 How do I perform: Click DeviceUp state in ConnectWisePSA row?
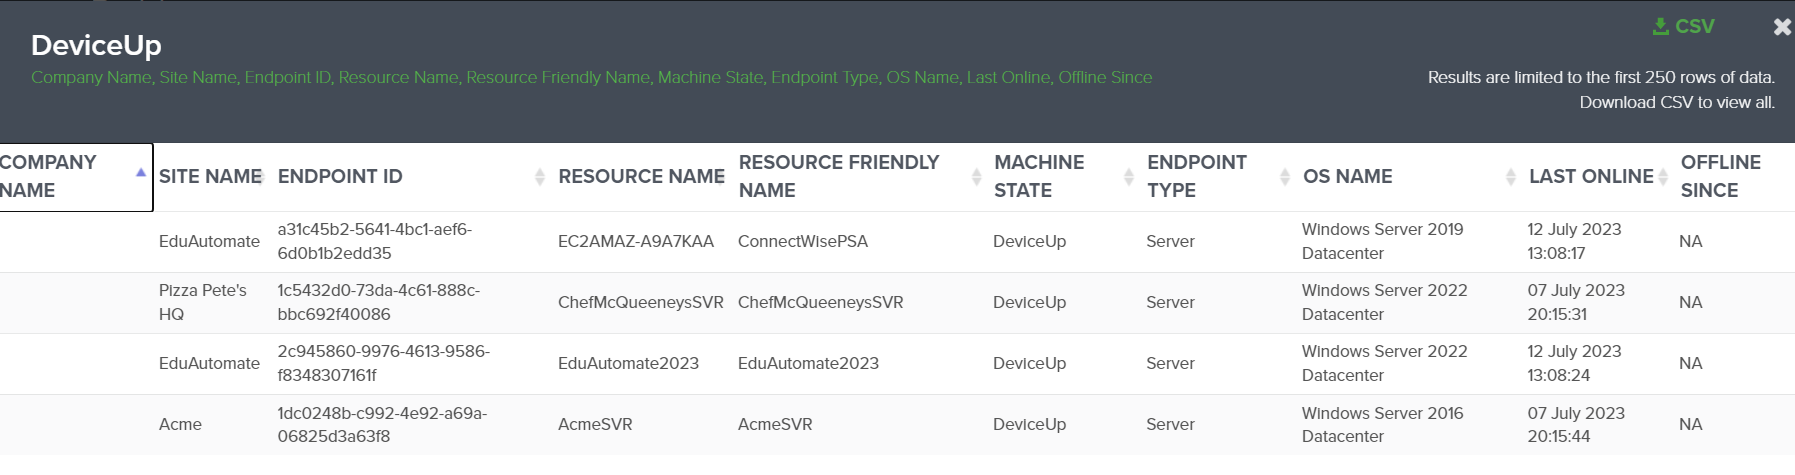pyautogui.click(x=1029, y=242)
